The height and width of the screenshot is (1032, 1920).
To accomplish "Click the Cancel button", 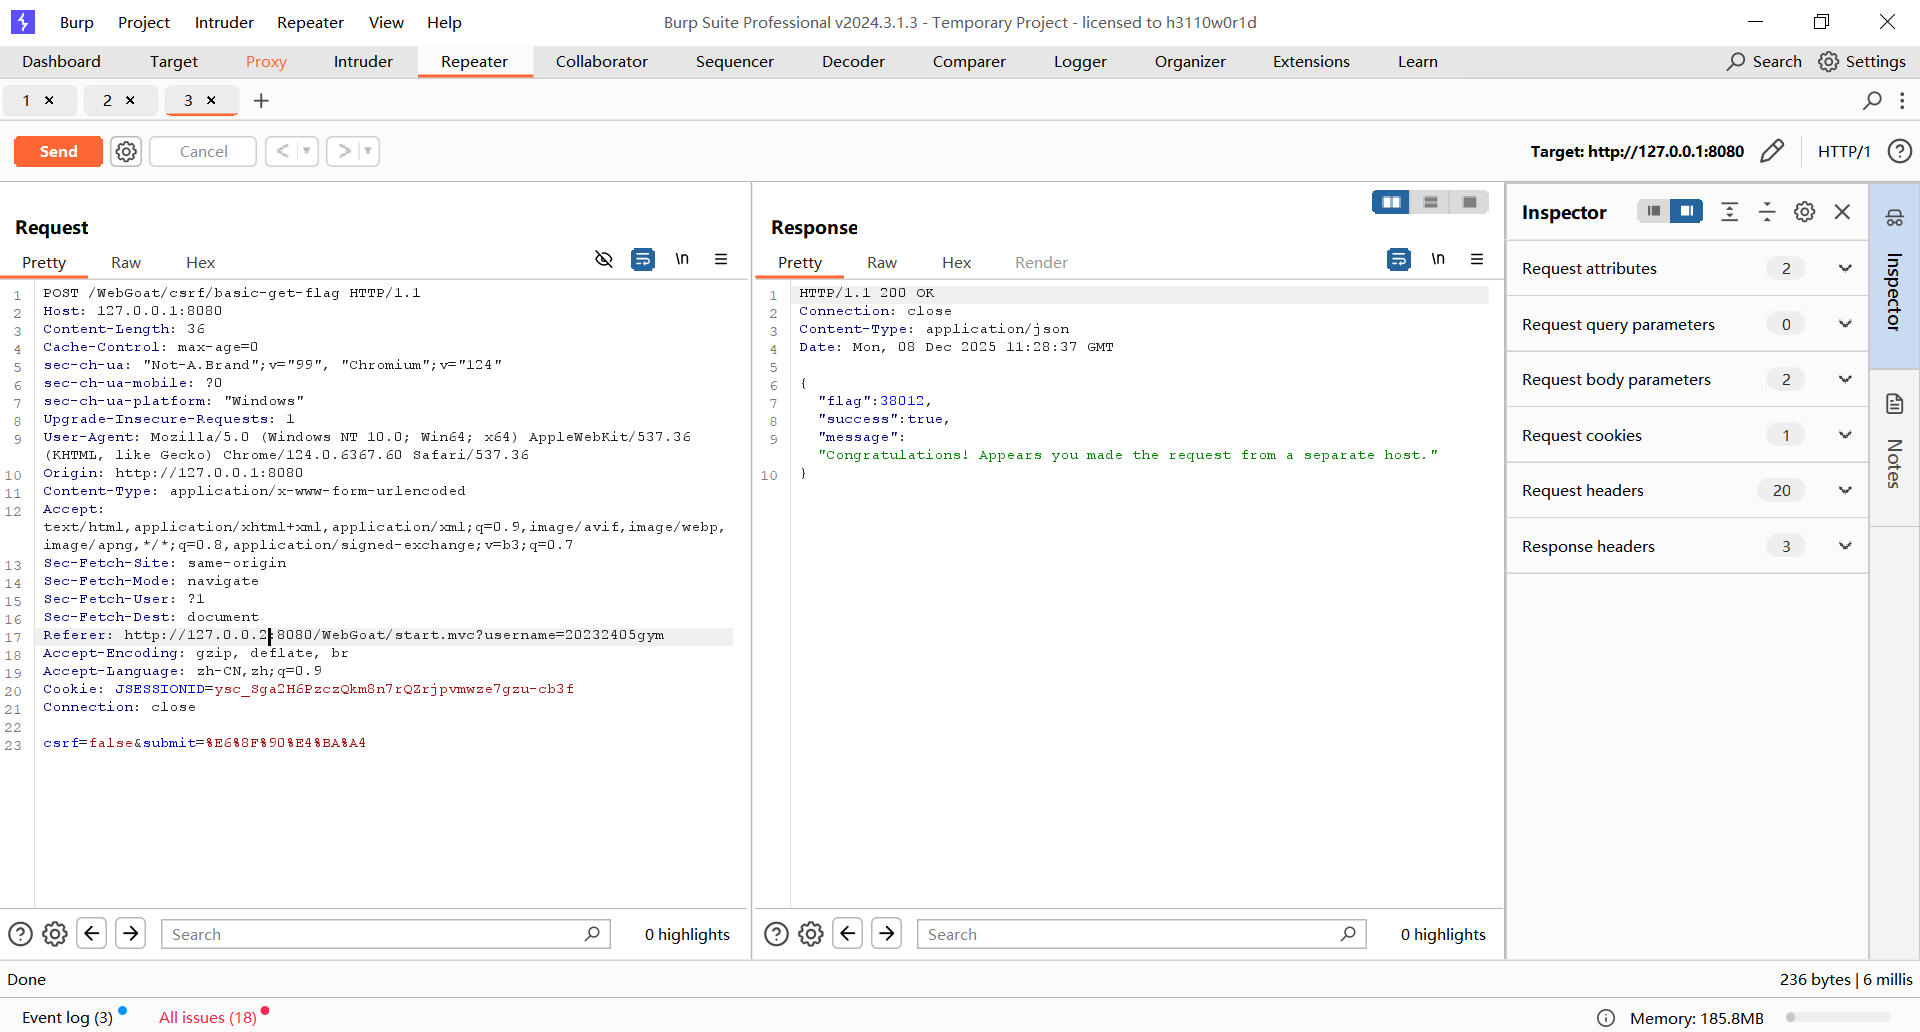I will point(203,151).
